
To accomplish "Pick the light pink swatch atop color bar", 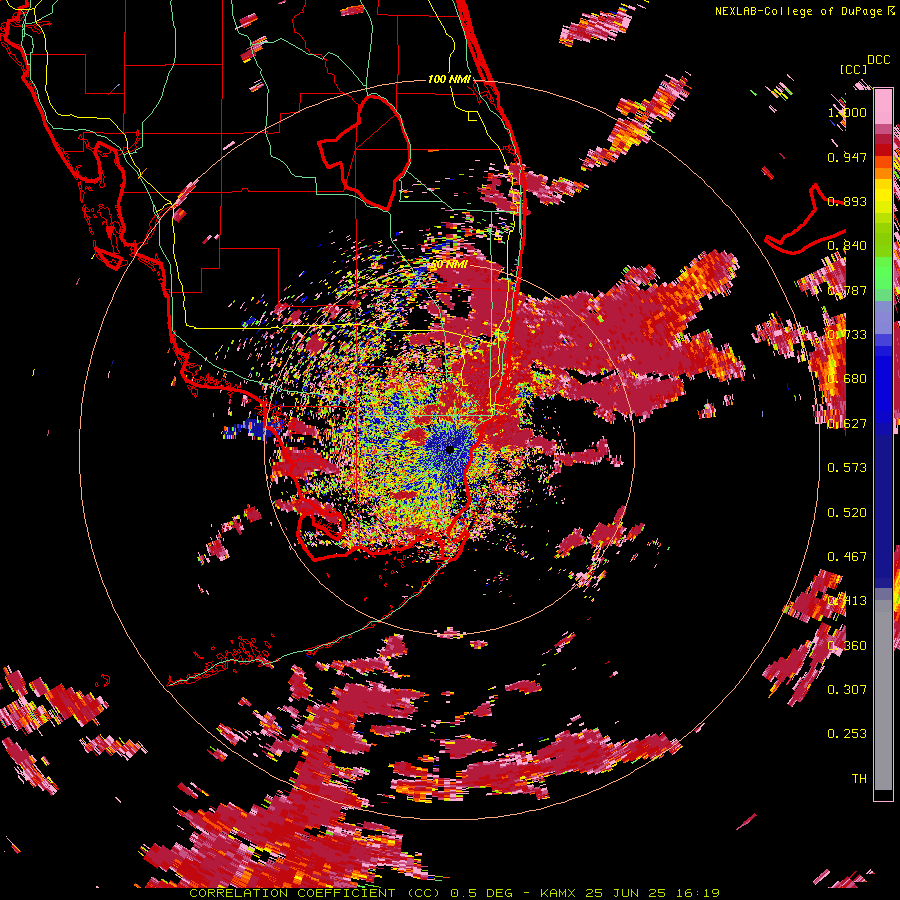I will click(x=883, y=107).
